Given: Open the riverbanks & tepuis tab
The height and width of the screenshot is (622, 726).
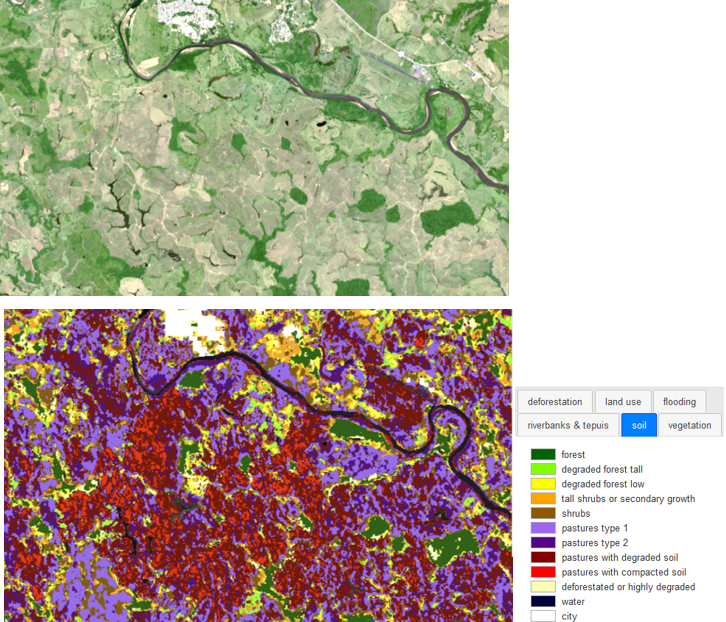Looking at the screenshot, I should (568, 425).
